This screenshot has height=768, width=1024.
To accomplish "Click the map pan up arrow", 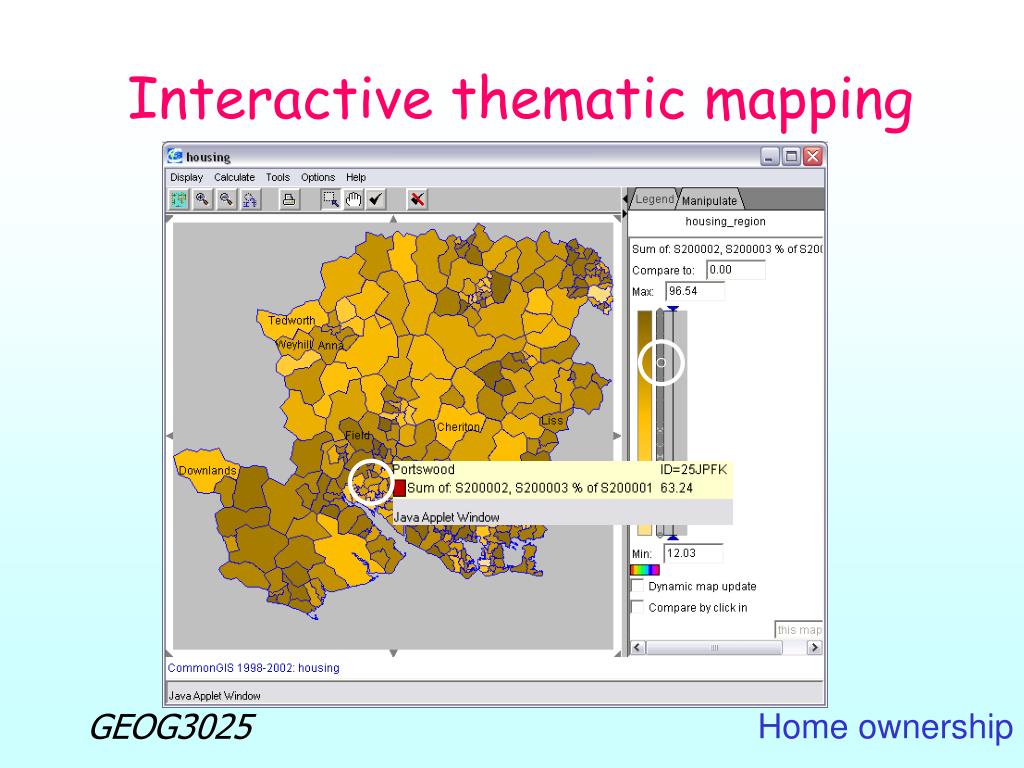I will (393, 219).
